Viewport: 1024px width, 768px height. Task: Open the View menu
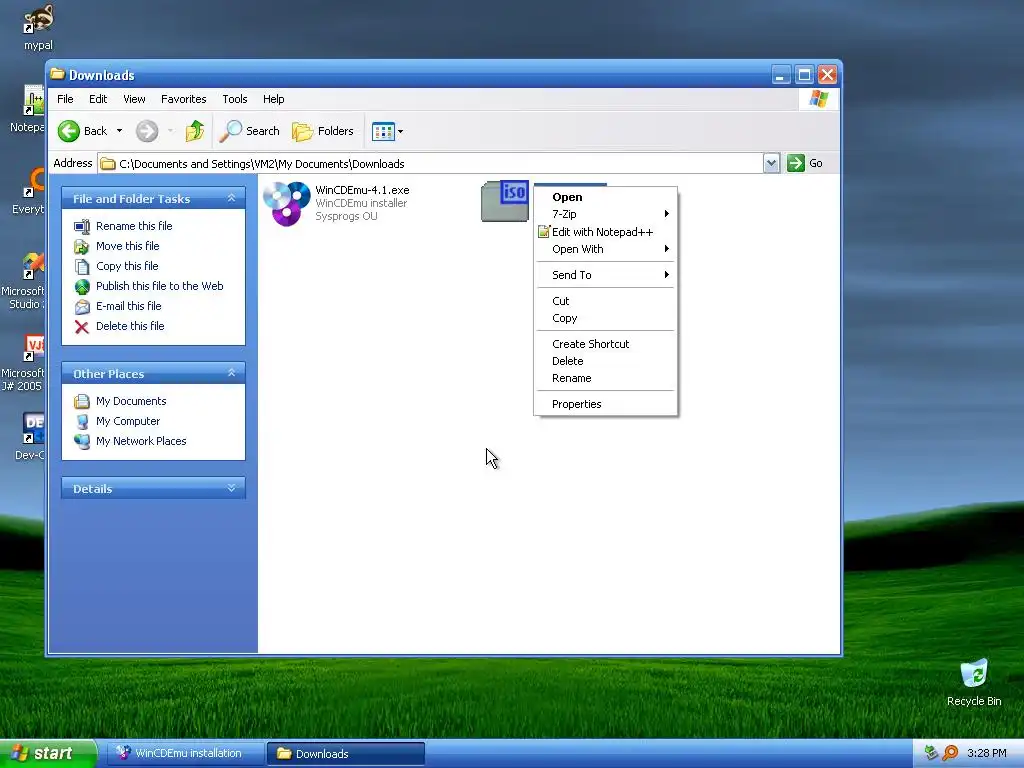click(x=134, y=99)
